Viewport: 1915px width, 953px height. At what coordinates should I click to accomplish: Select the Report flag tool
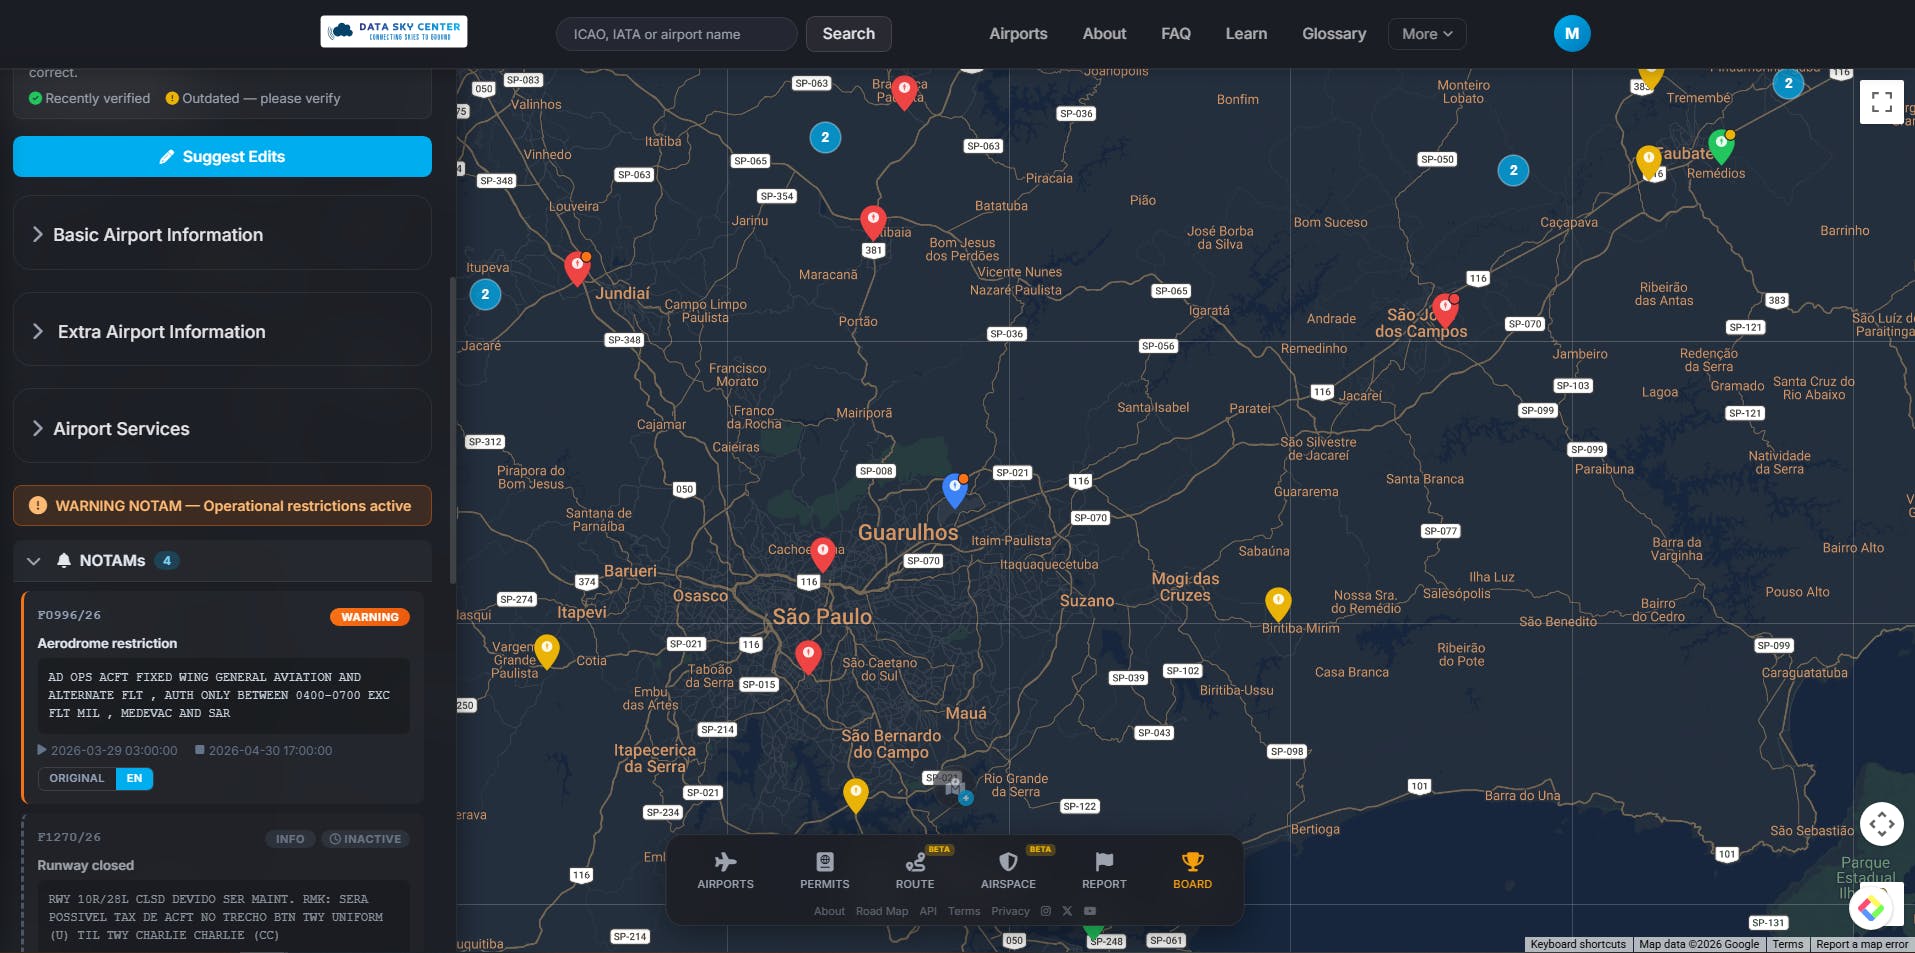point(1104,869)
